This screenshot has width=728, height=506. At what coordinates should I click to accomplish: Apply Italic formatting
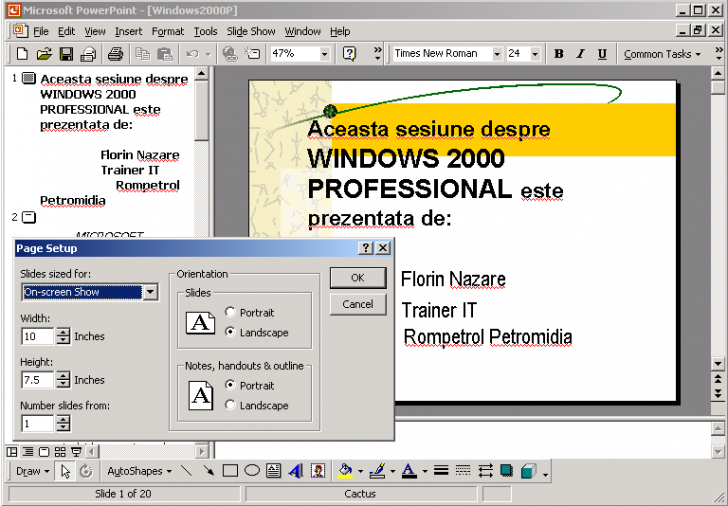pyautogui.click(x=580, y=54)
